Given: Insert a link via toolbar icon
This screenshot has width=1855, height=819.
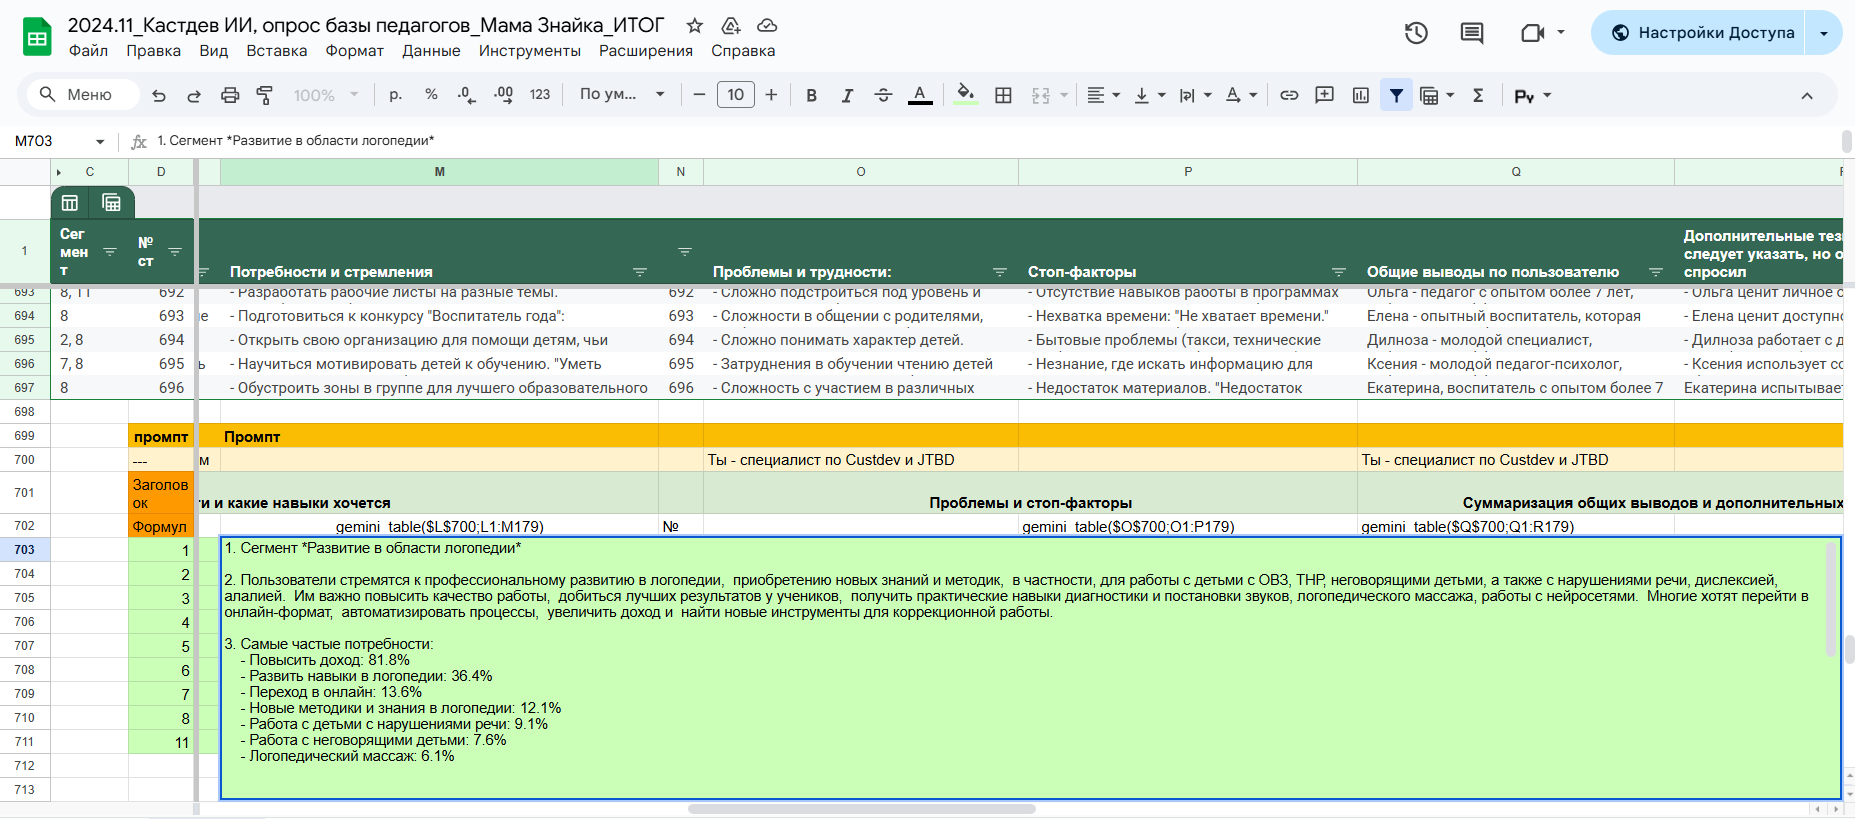Looking at the screenshot, I should 1289,95.
